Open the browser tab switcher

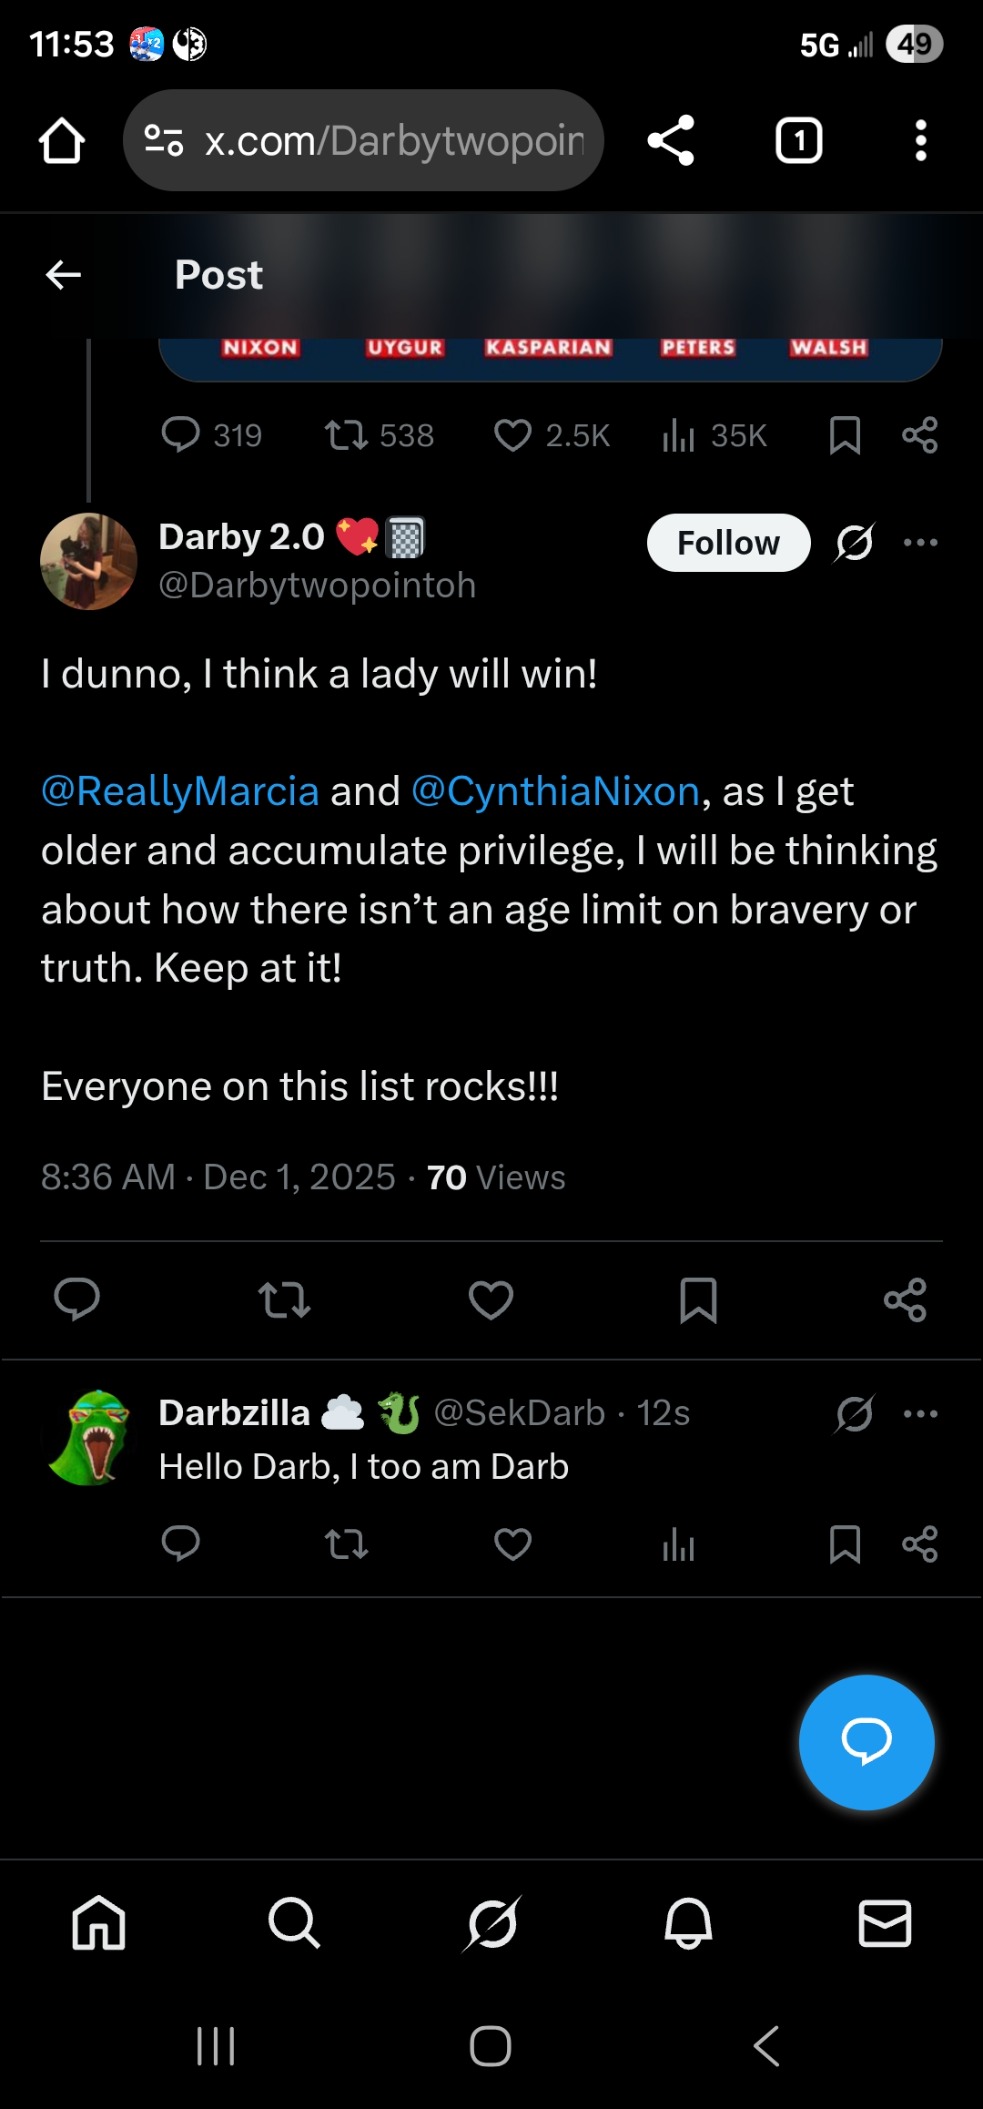(799, 141)
